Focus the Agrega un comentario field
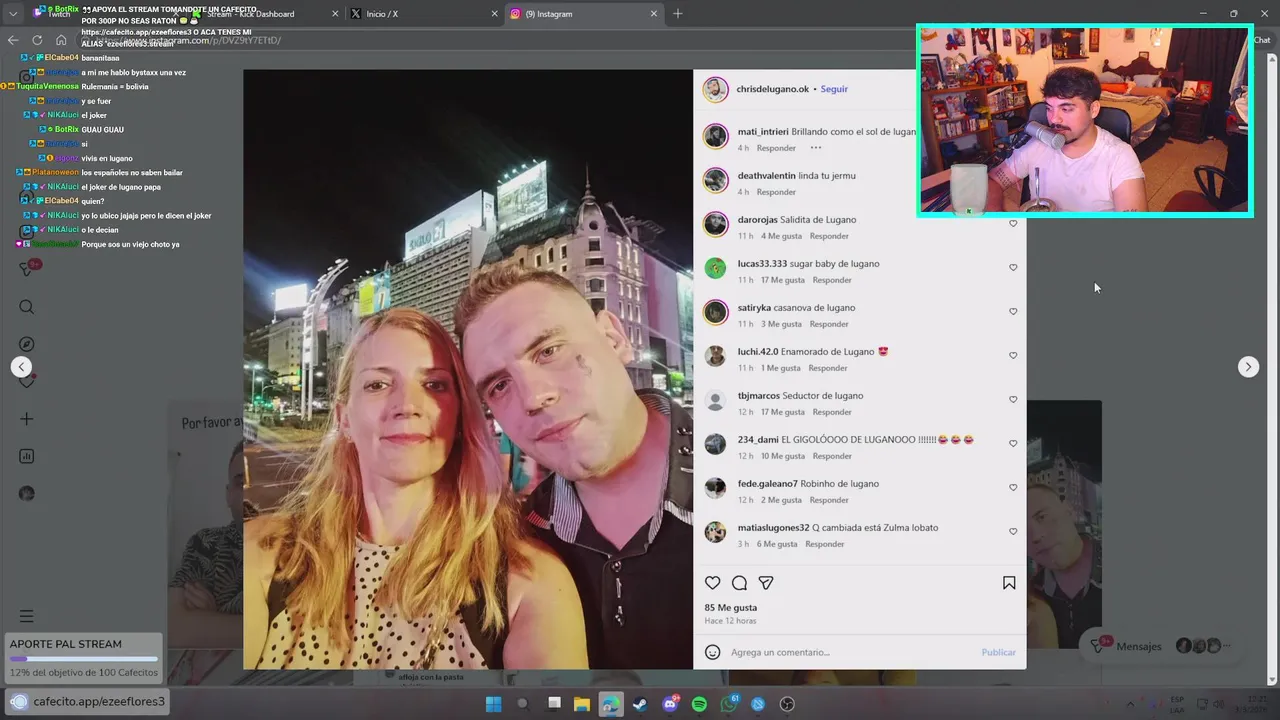This screenshot has width=1280, height=720. point(850,652)
